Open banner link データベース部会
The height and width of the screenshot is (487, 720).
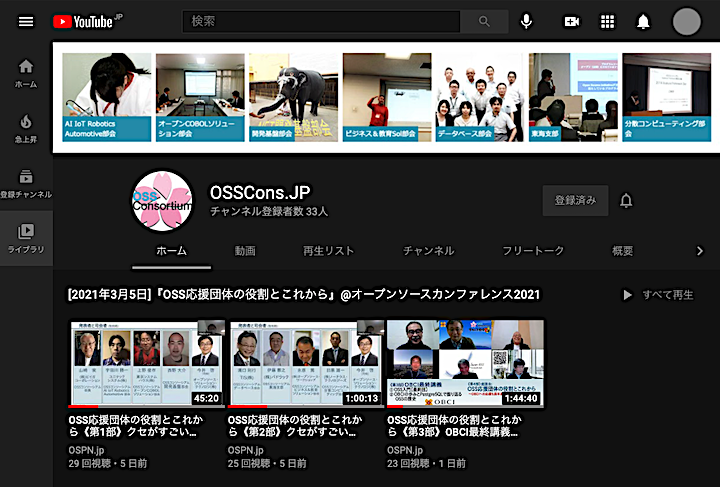tap(480, 97)
